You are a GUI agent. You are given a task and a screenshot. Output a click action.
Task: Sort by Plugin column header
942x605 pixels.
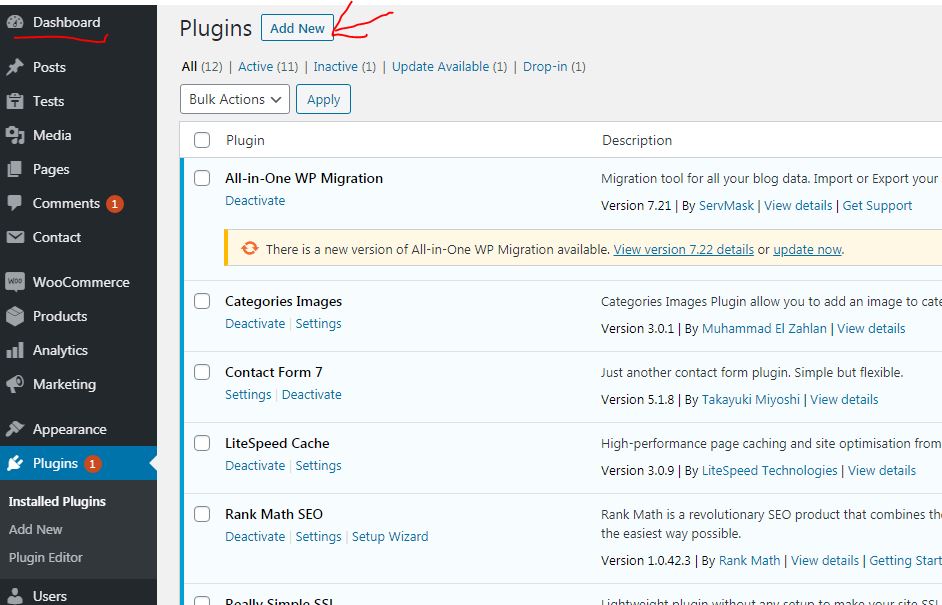pos(245,140)
